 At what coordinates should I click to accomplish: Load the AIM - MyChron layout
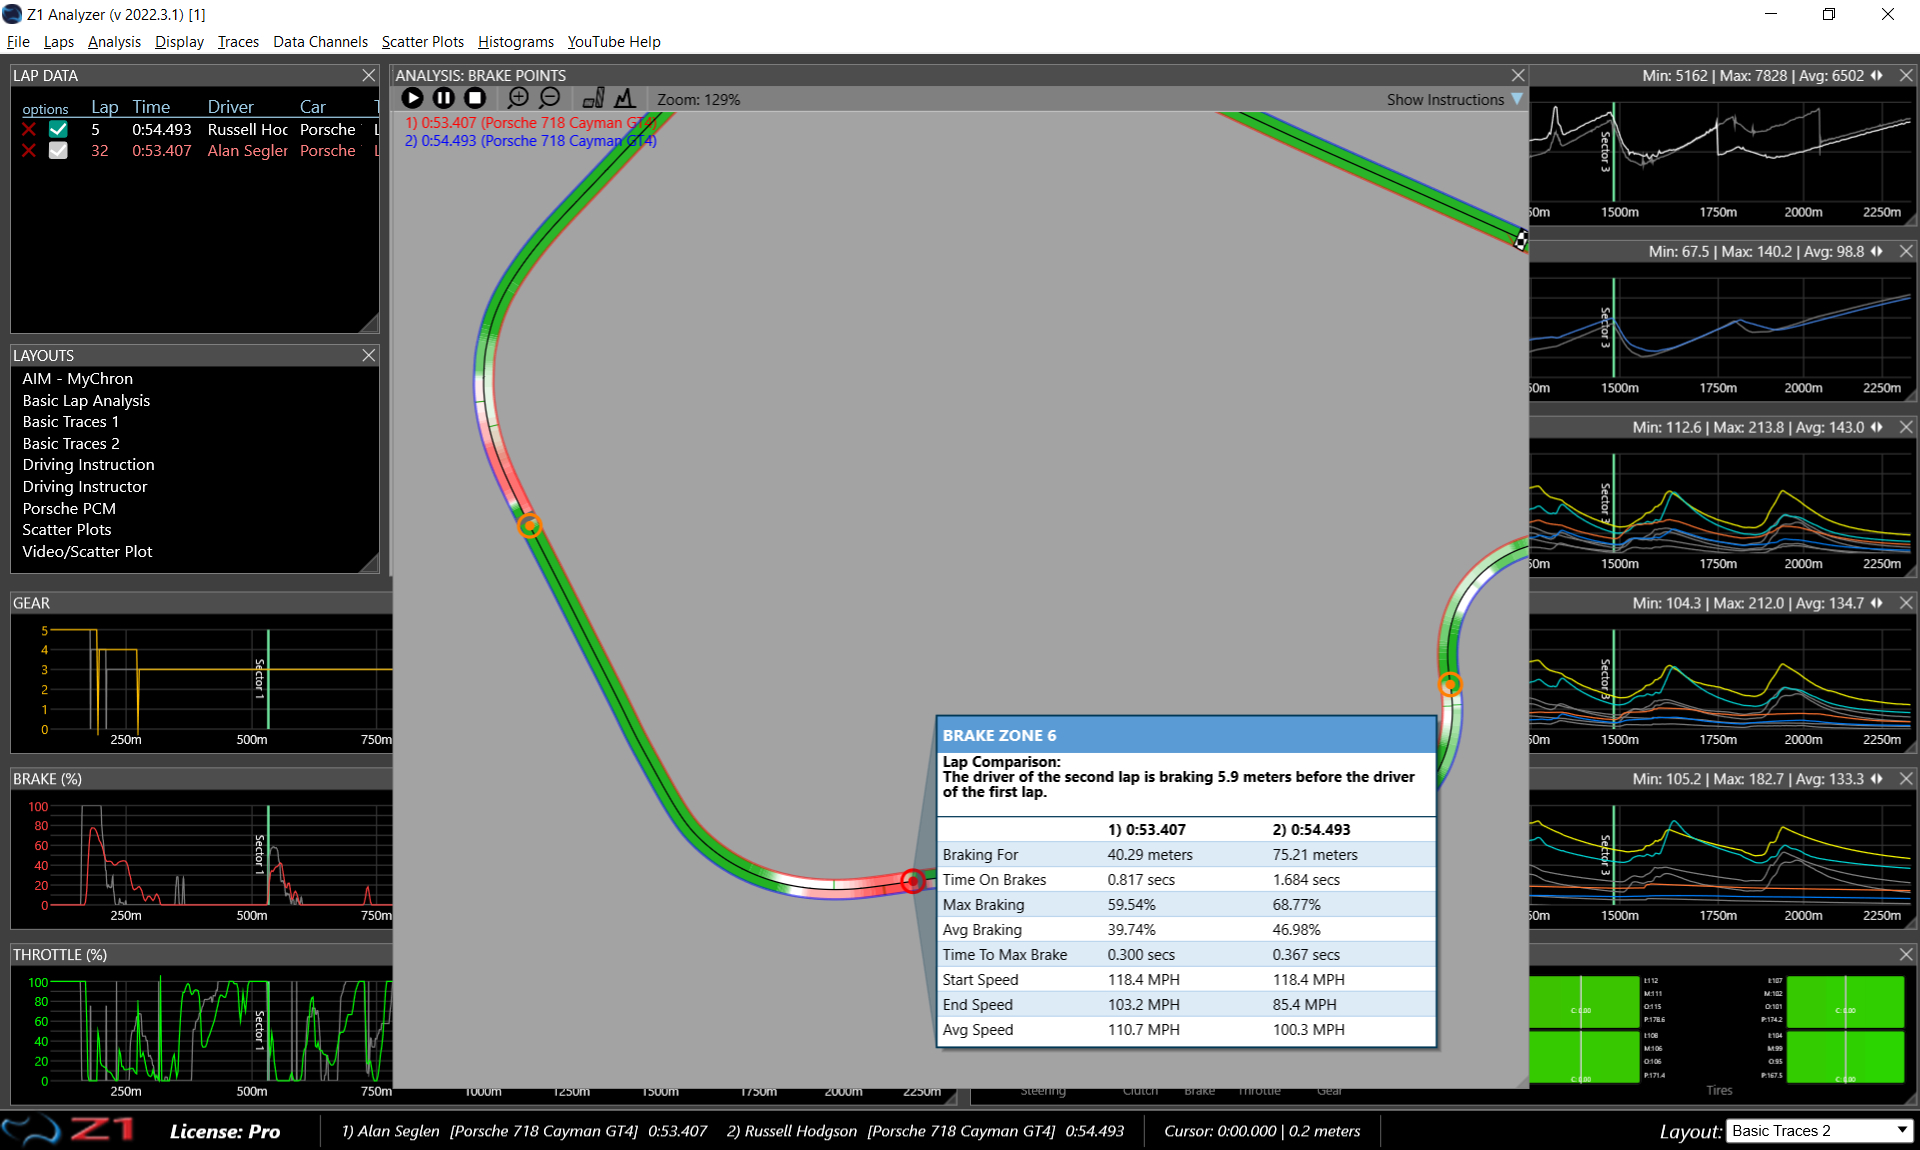(x=77, y=378)
